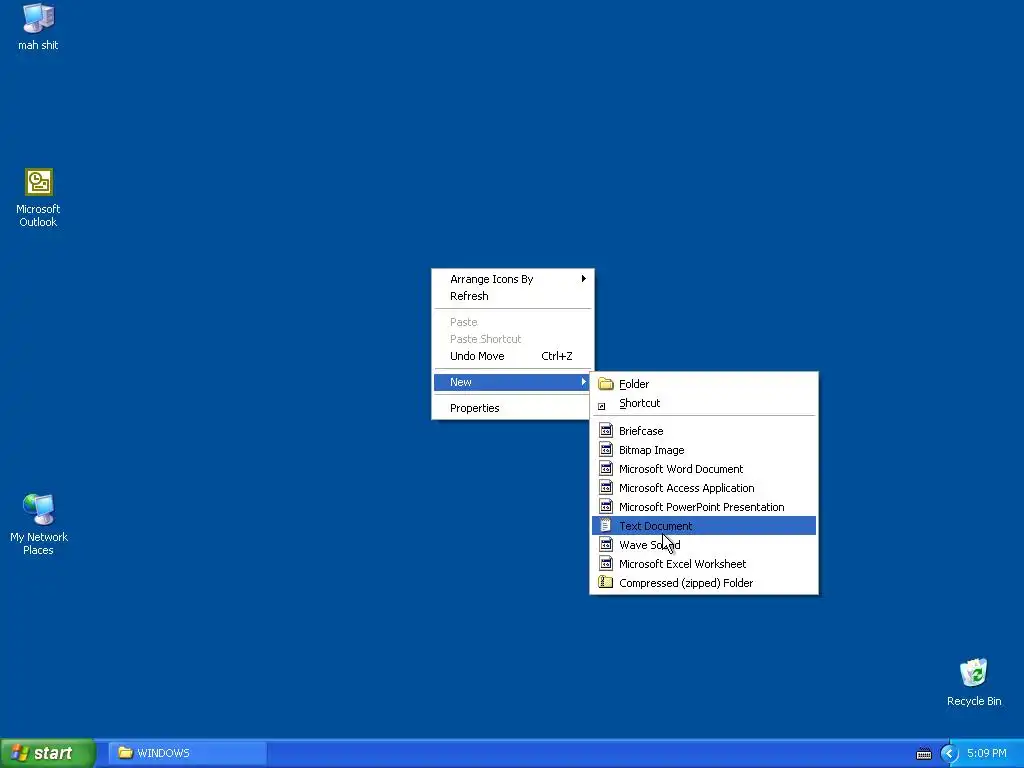Screen dimensions: 1024x768
Task: Click the Windows flag logo on Start
Action: [x=20, y=753]
